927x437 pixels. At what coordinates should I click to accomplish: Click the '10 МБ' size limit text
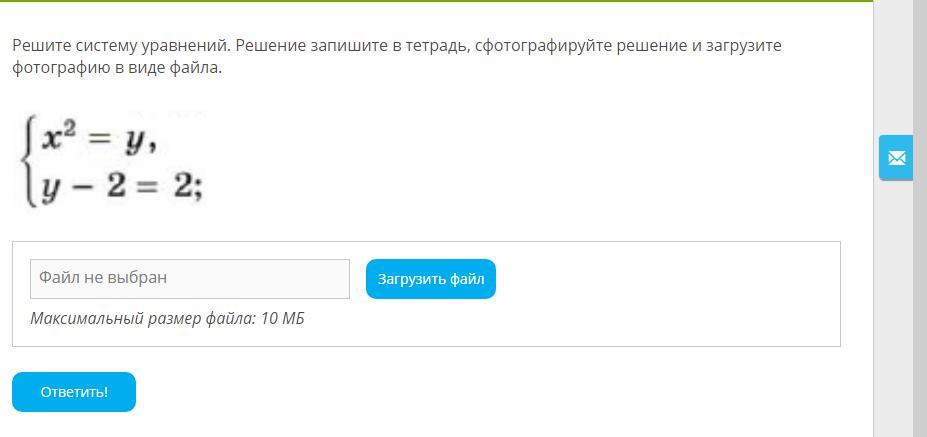281,319
